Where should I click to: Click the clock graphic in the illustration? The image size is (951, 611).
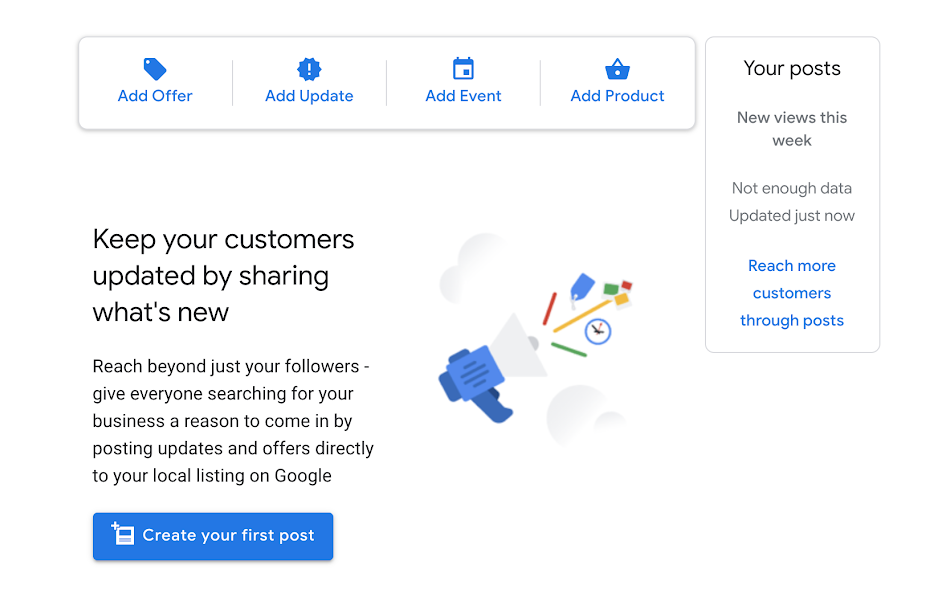coord(597,331)
